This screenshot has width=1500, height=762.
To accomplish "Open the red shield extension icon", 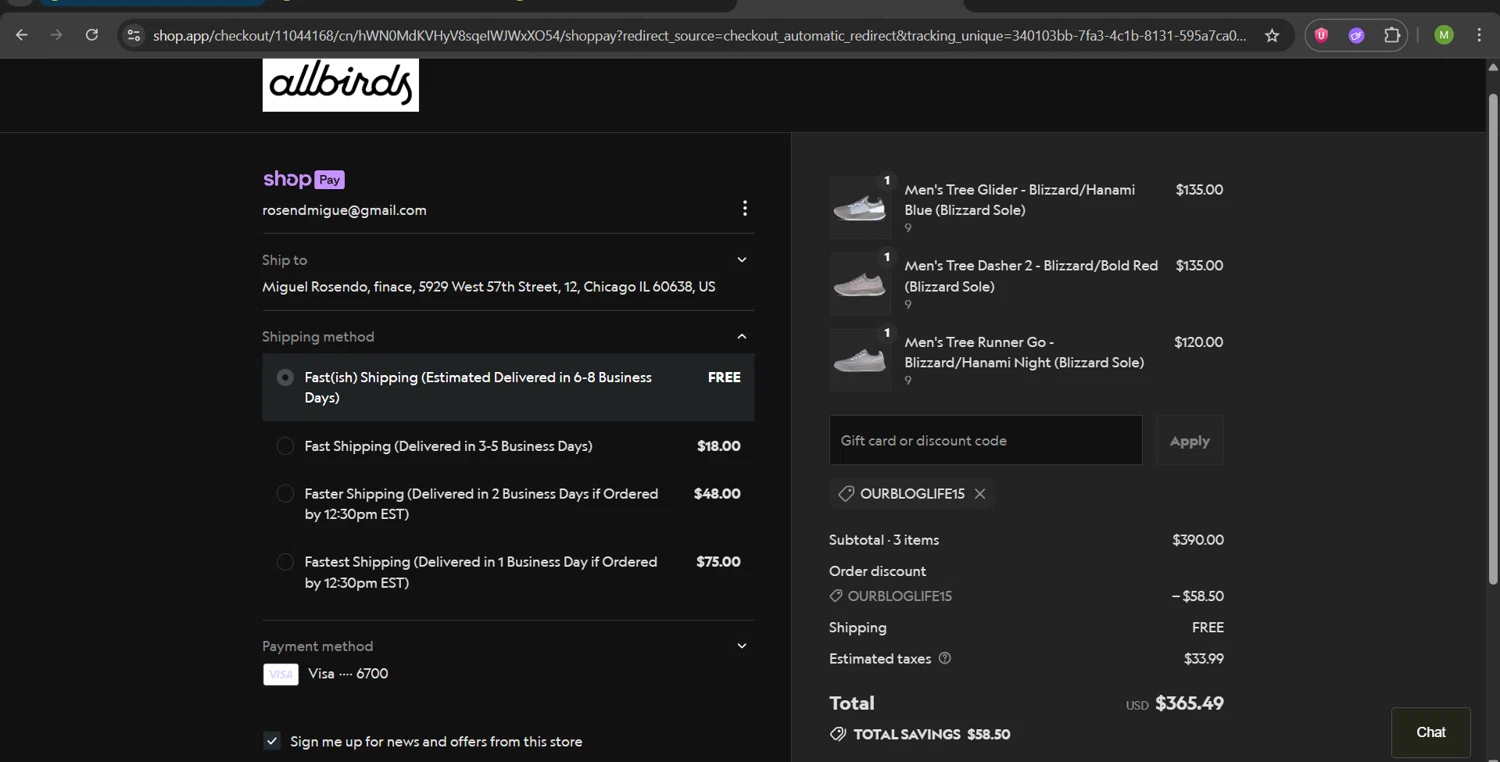I will tap(1321, 35).
